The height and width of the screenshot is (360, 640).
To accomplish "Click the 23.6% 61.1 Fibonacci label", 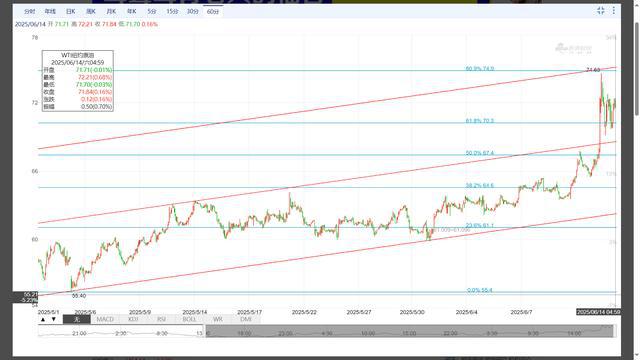I will tap(480, 226).
